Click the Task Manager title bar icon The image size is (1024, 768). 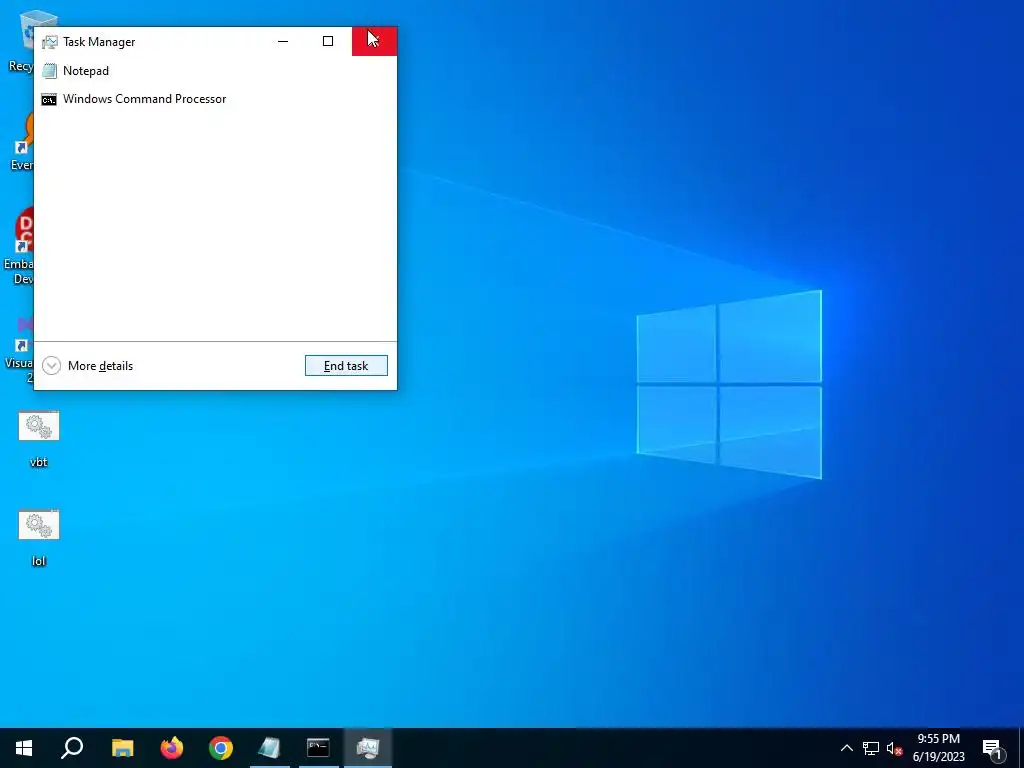click(x=50, y=42)
